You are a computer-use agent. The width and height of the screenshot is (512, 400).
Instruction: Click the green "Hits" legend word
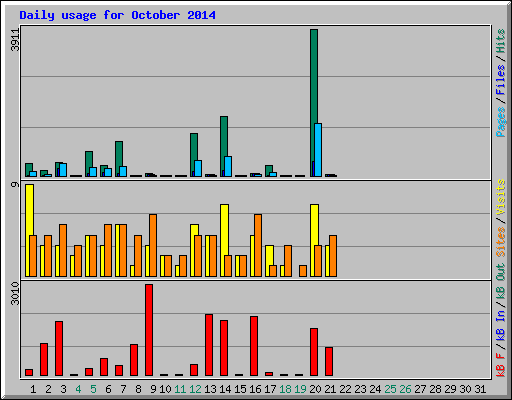[500, 41]
